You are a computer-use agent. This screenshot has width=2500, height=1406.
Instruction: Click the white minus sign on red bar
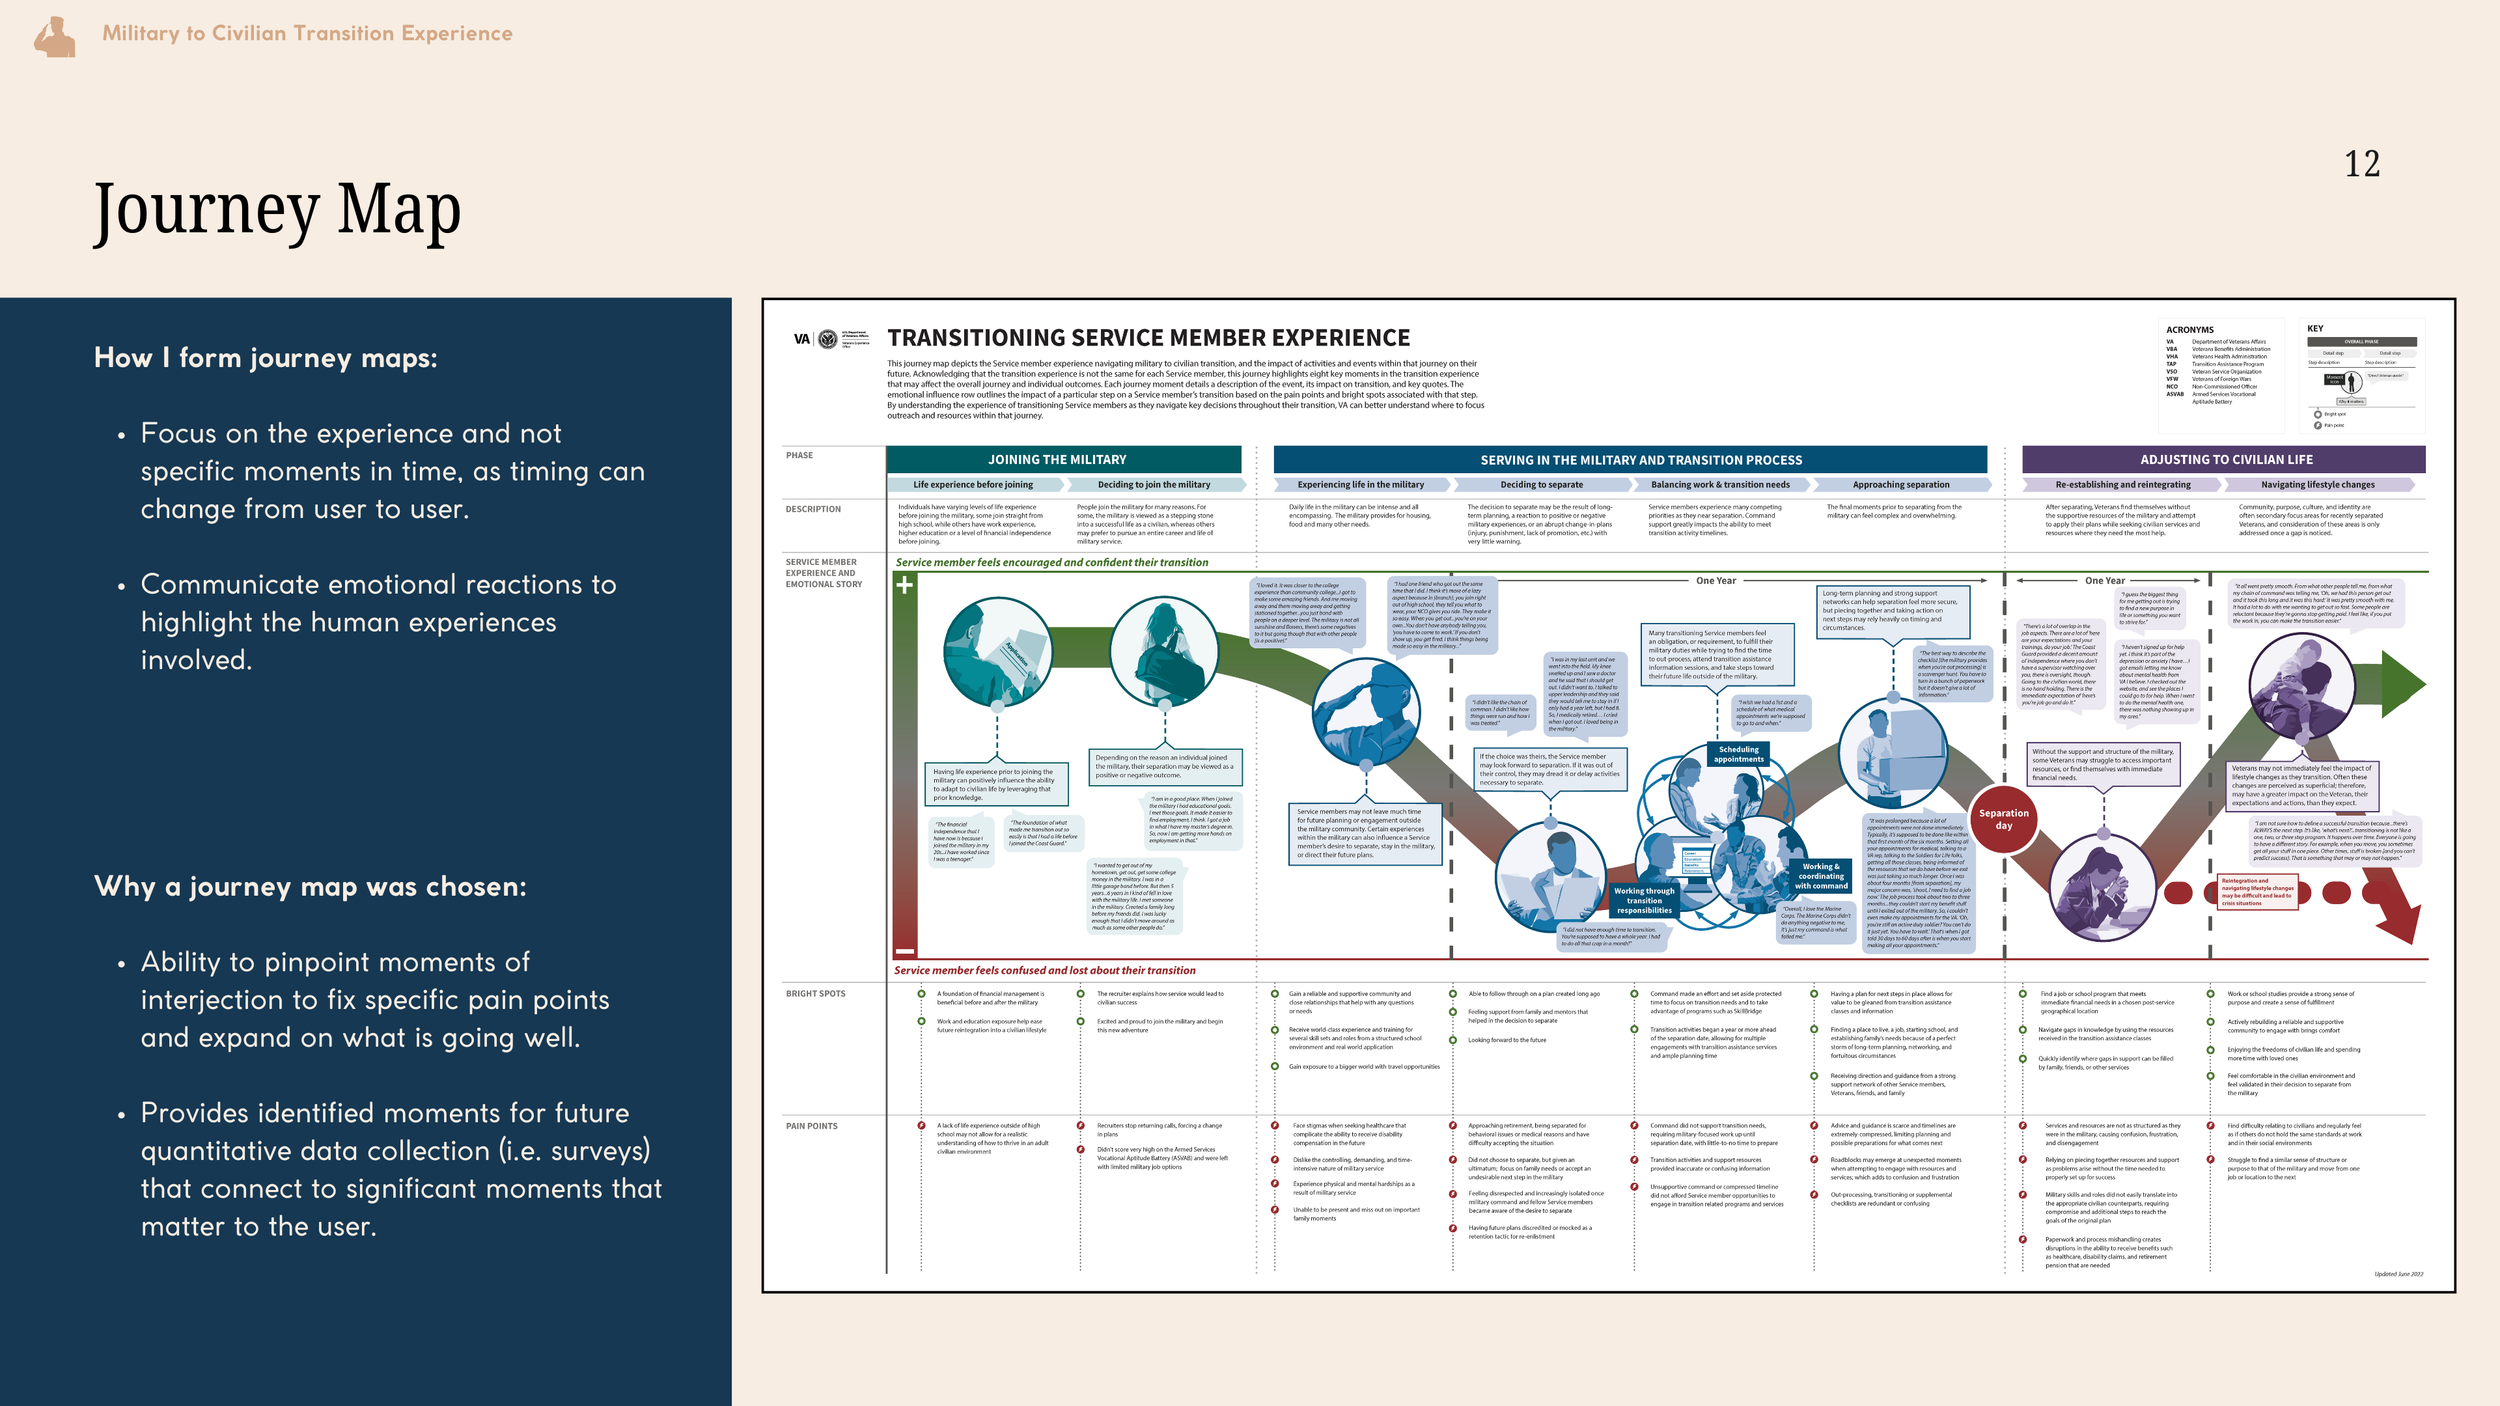[904, 951]
